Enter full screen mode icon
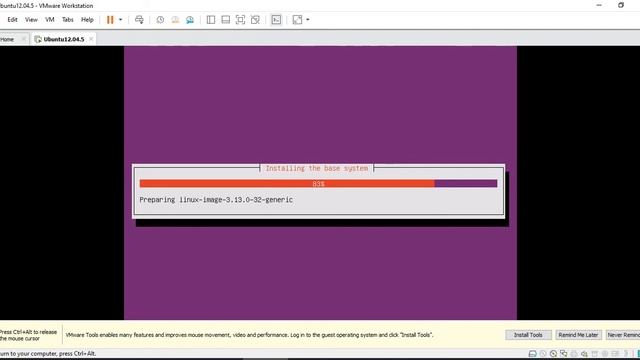The width and height of the screenshot is (640, 360). coord(240,20)
